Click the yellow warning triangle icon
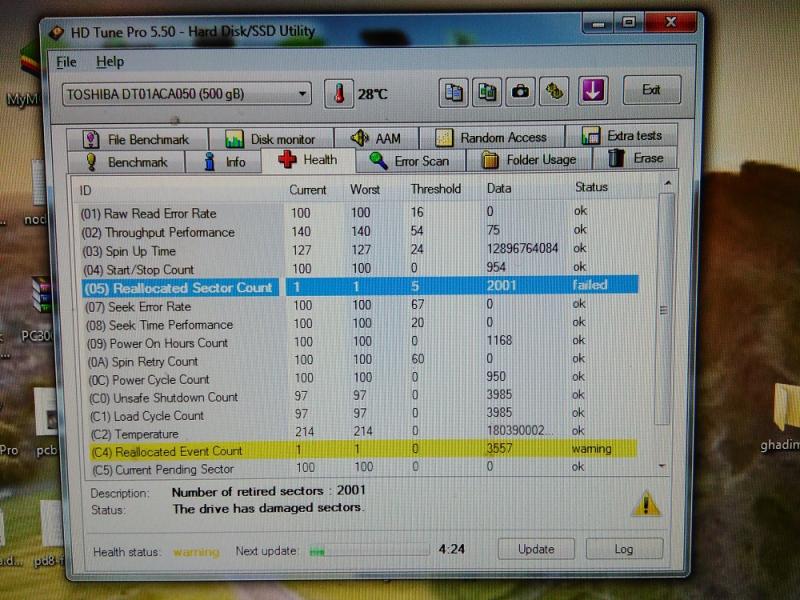The image size is (800, 600). pyautogui.click(x=646, y=504)
